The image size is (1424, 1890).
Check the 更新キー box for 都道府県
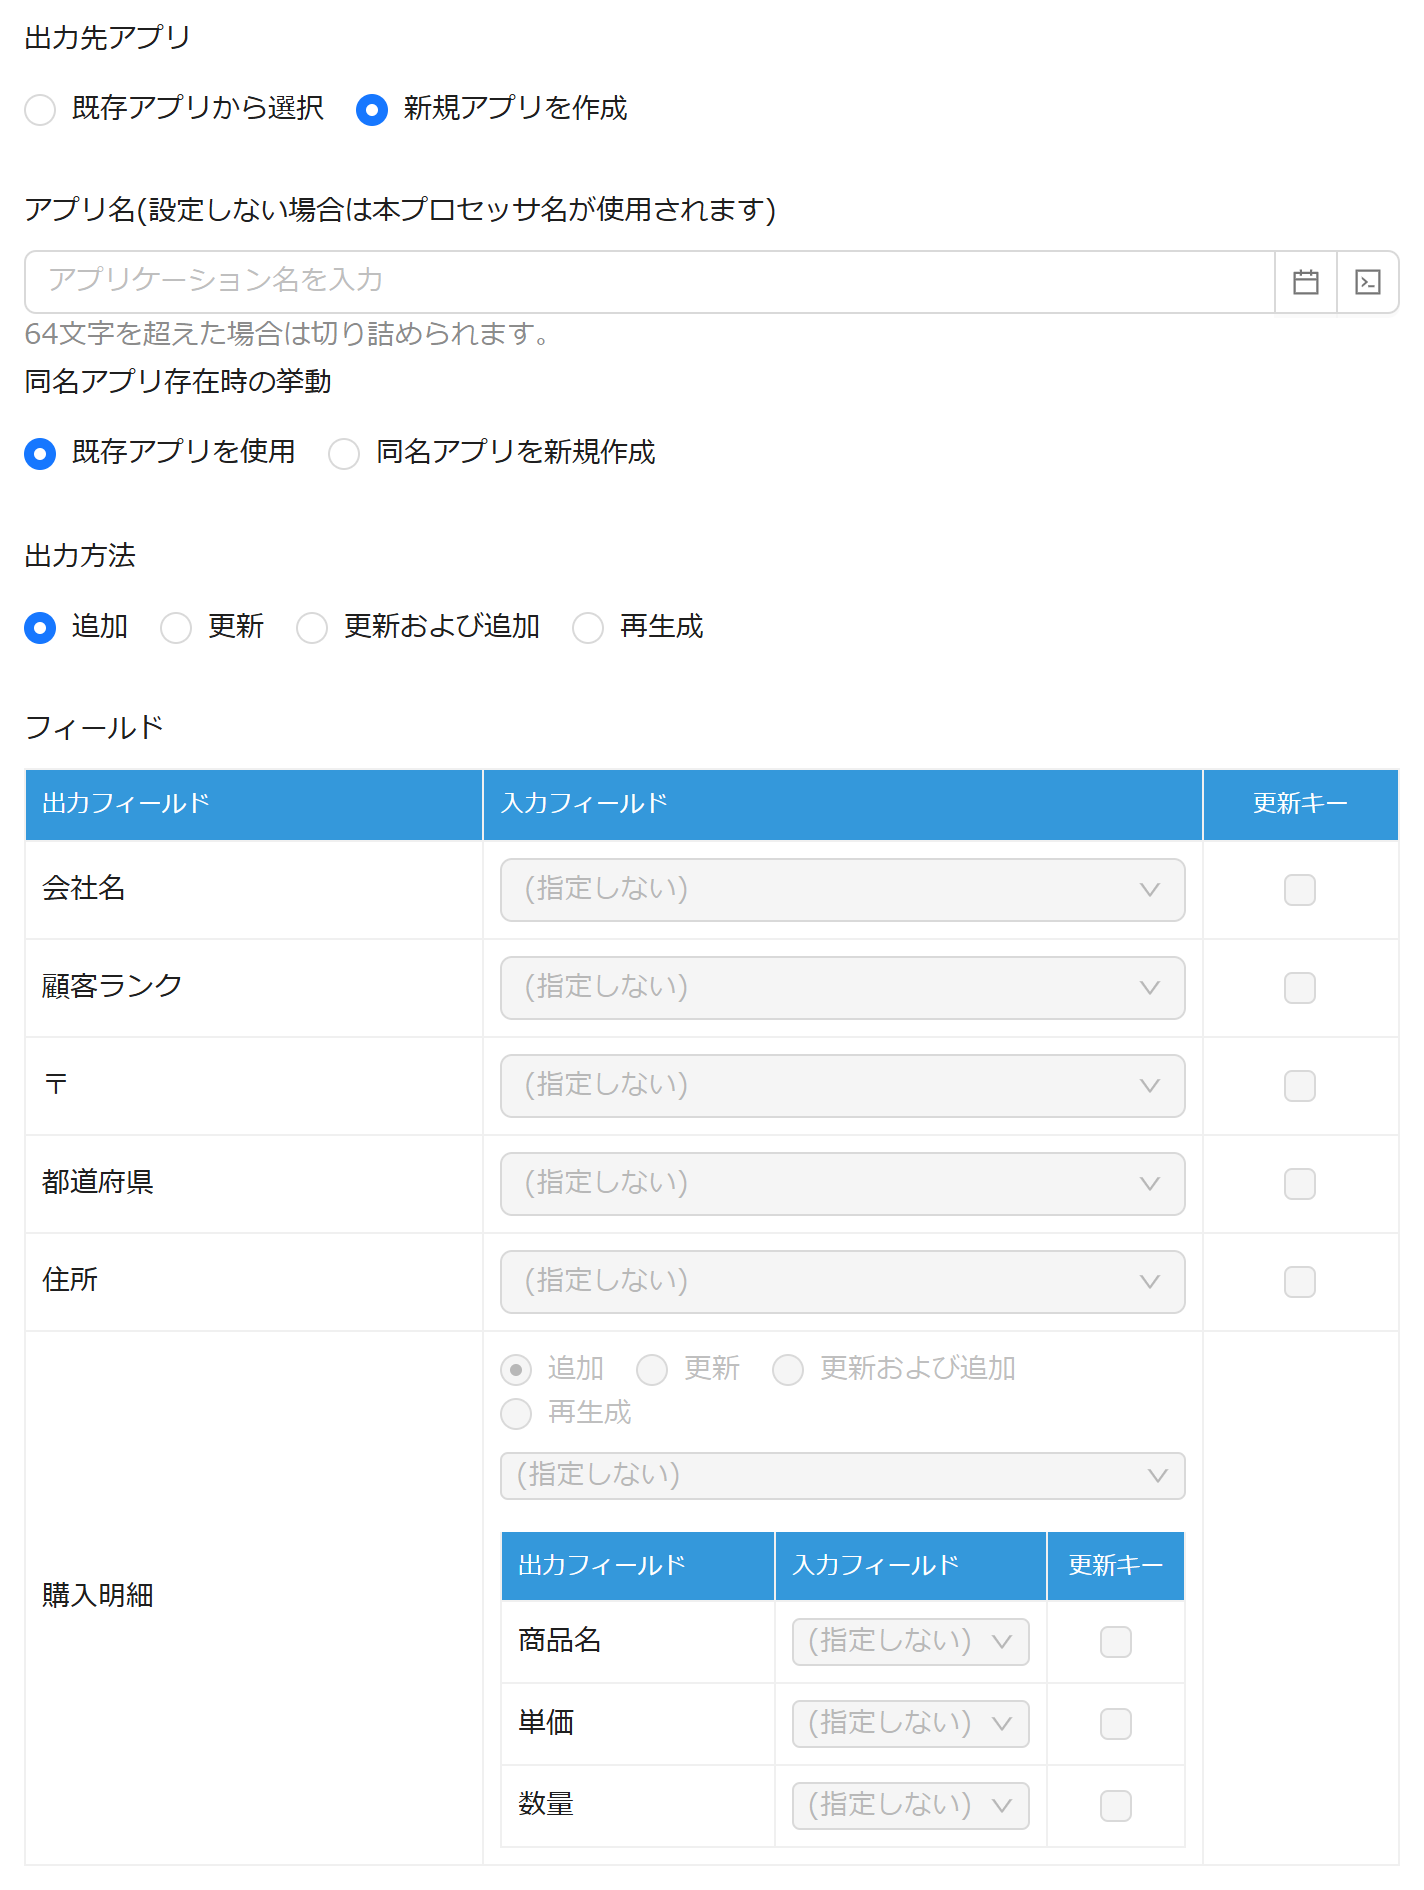point(1300,1184)
